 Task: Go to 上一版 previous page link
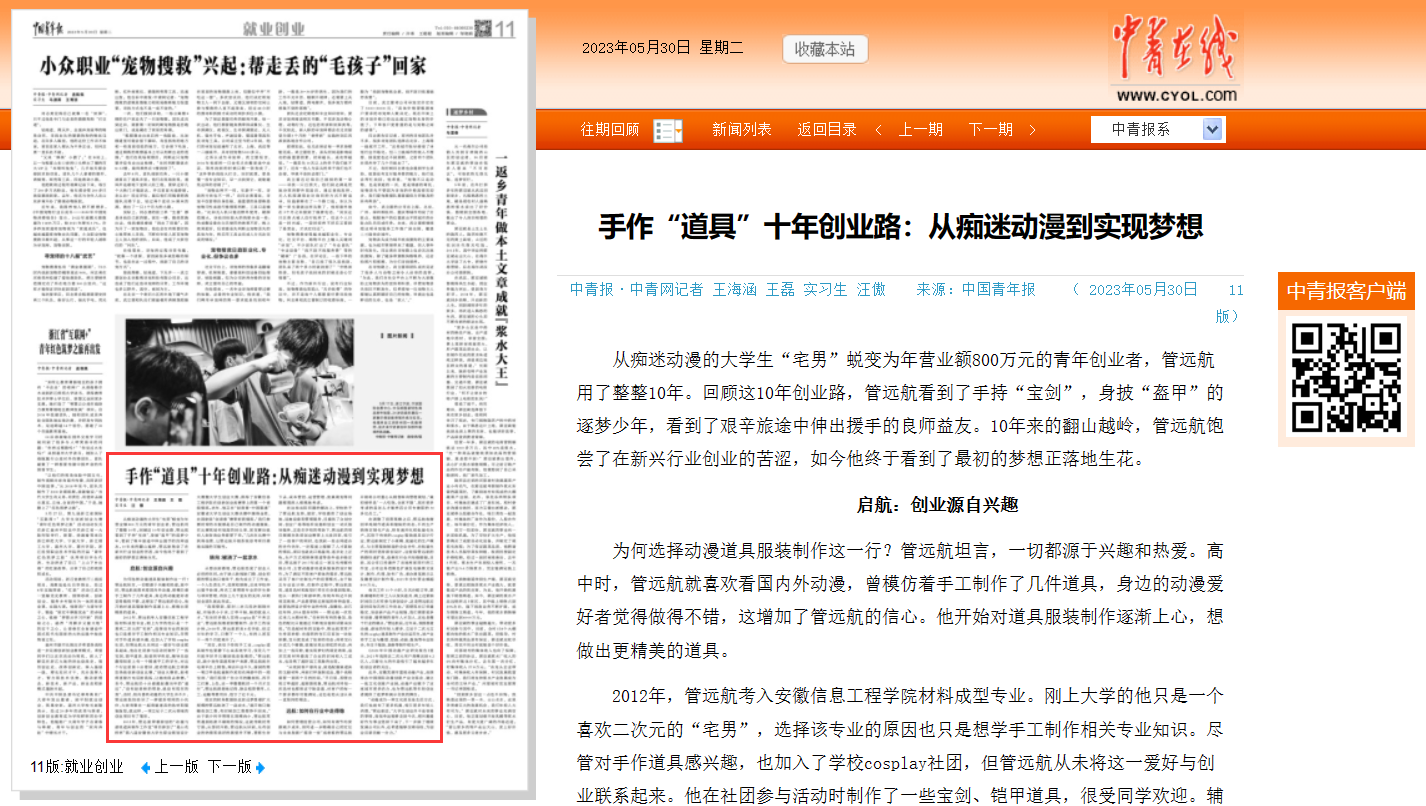pyautogui.click(x=176, y=767)
